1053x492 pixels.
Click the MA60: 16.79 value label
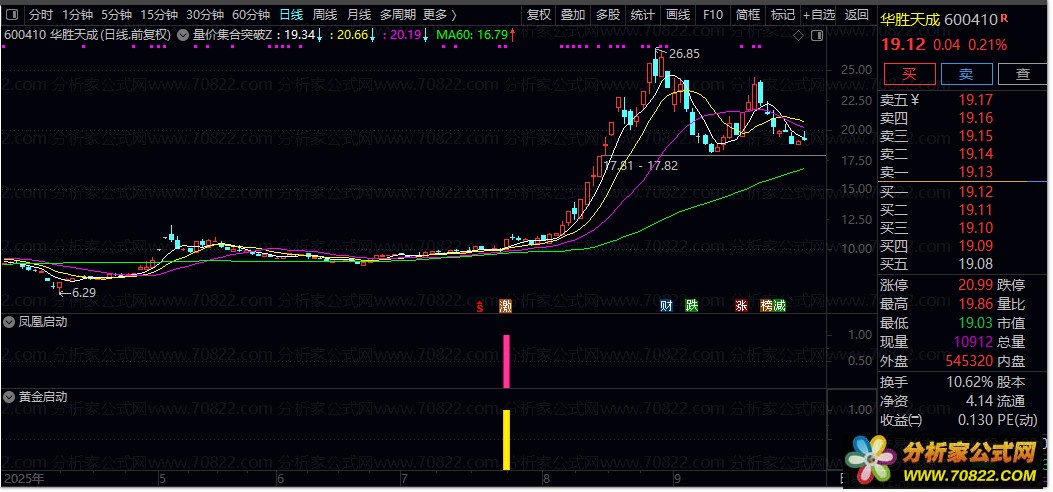pyautogui.click(x=471, y=35)
